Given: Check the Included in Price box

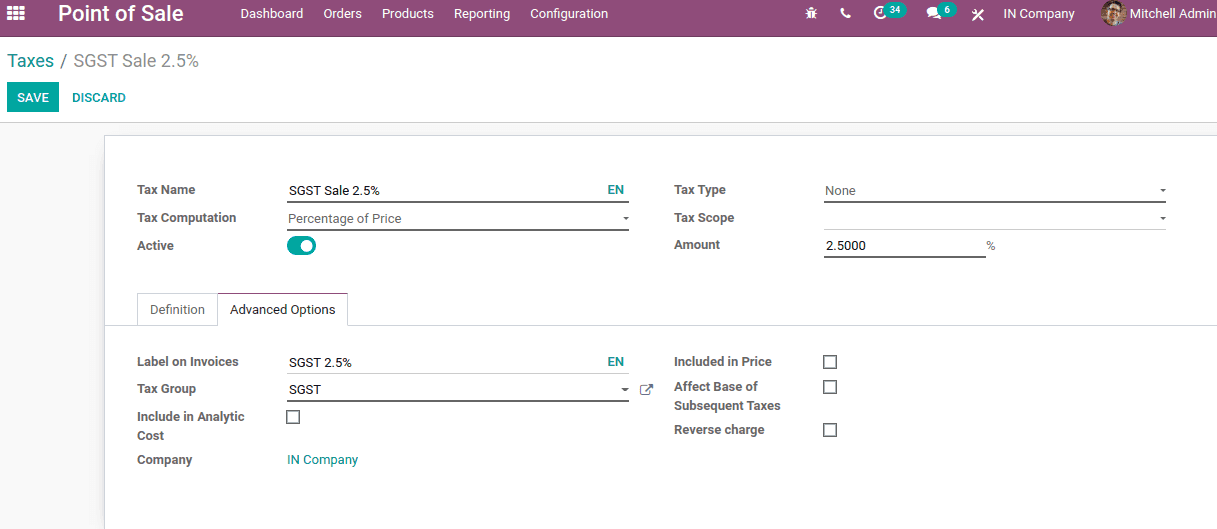Looking at the screenshot, I should coord(830,362).
